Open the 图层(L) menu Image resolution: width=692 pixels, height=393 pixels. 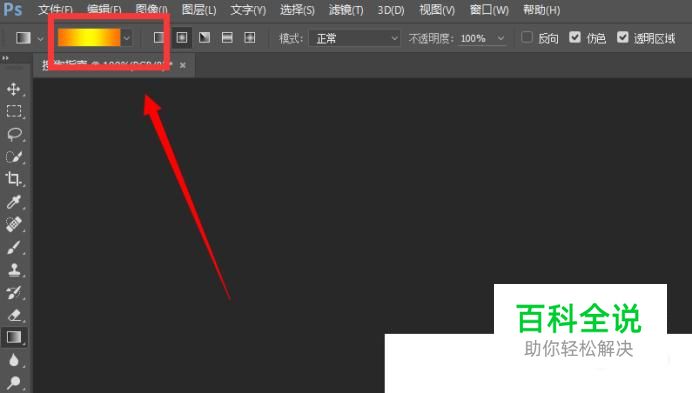(199, 10)
